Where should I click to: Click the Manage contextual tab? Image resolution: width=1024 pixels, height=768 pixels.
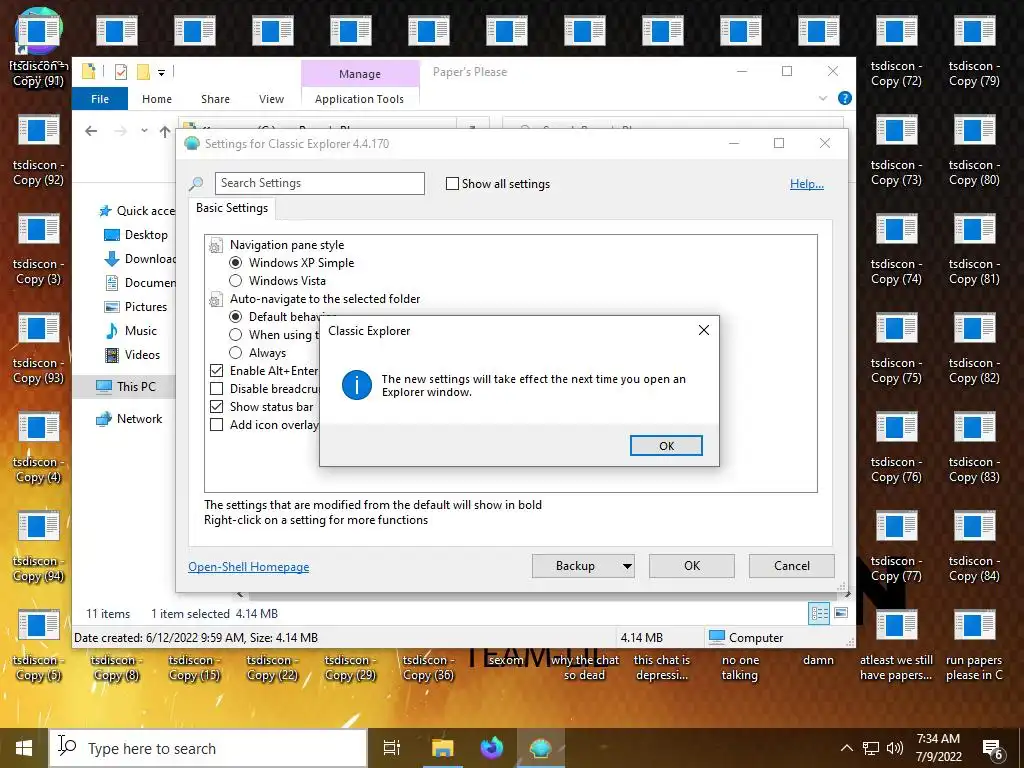[x=360, y=74]
